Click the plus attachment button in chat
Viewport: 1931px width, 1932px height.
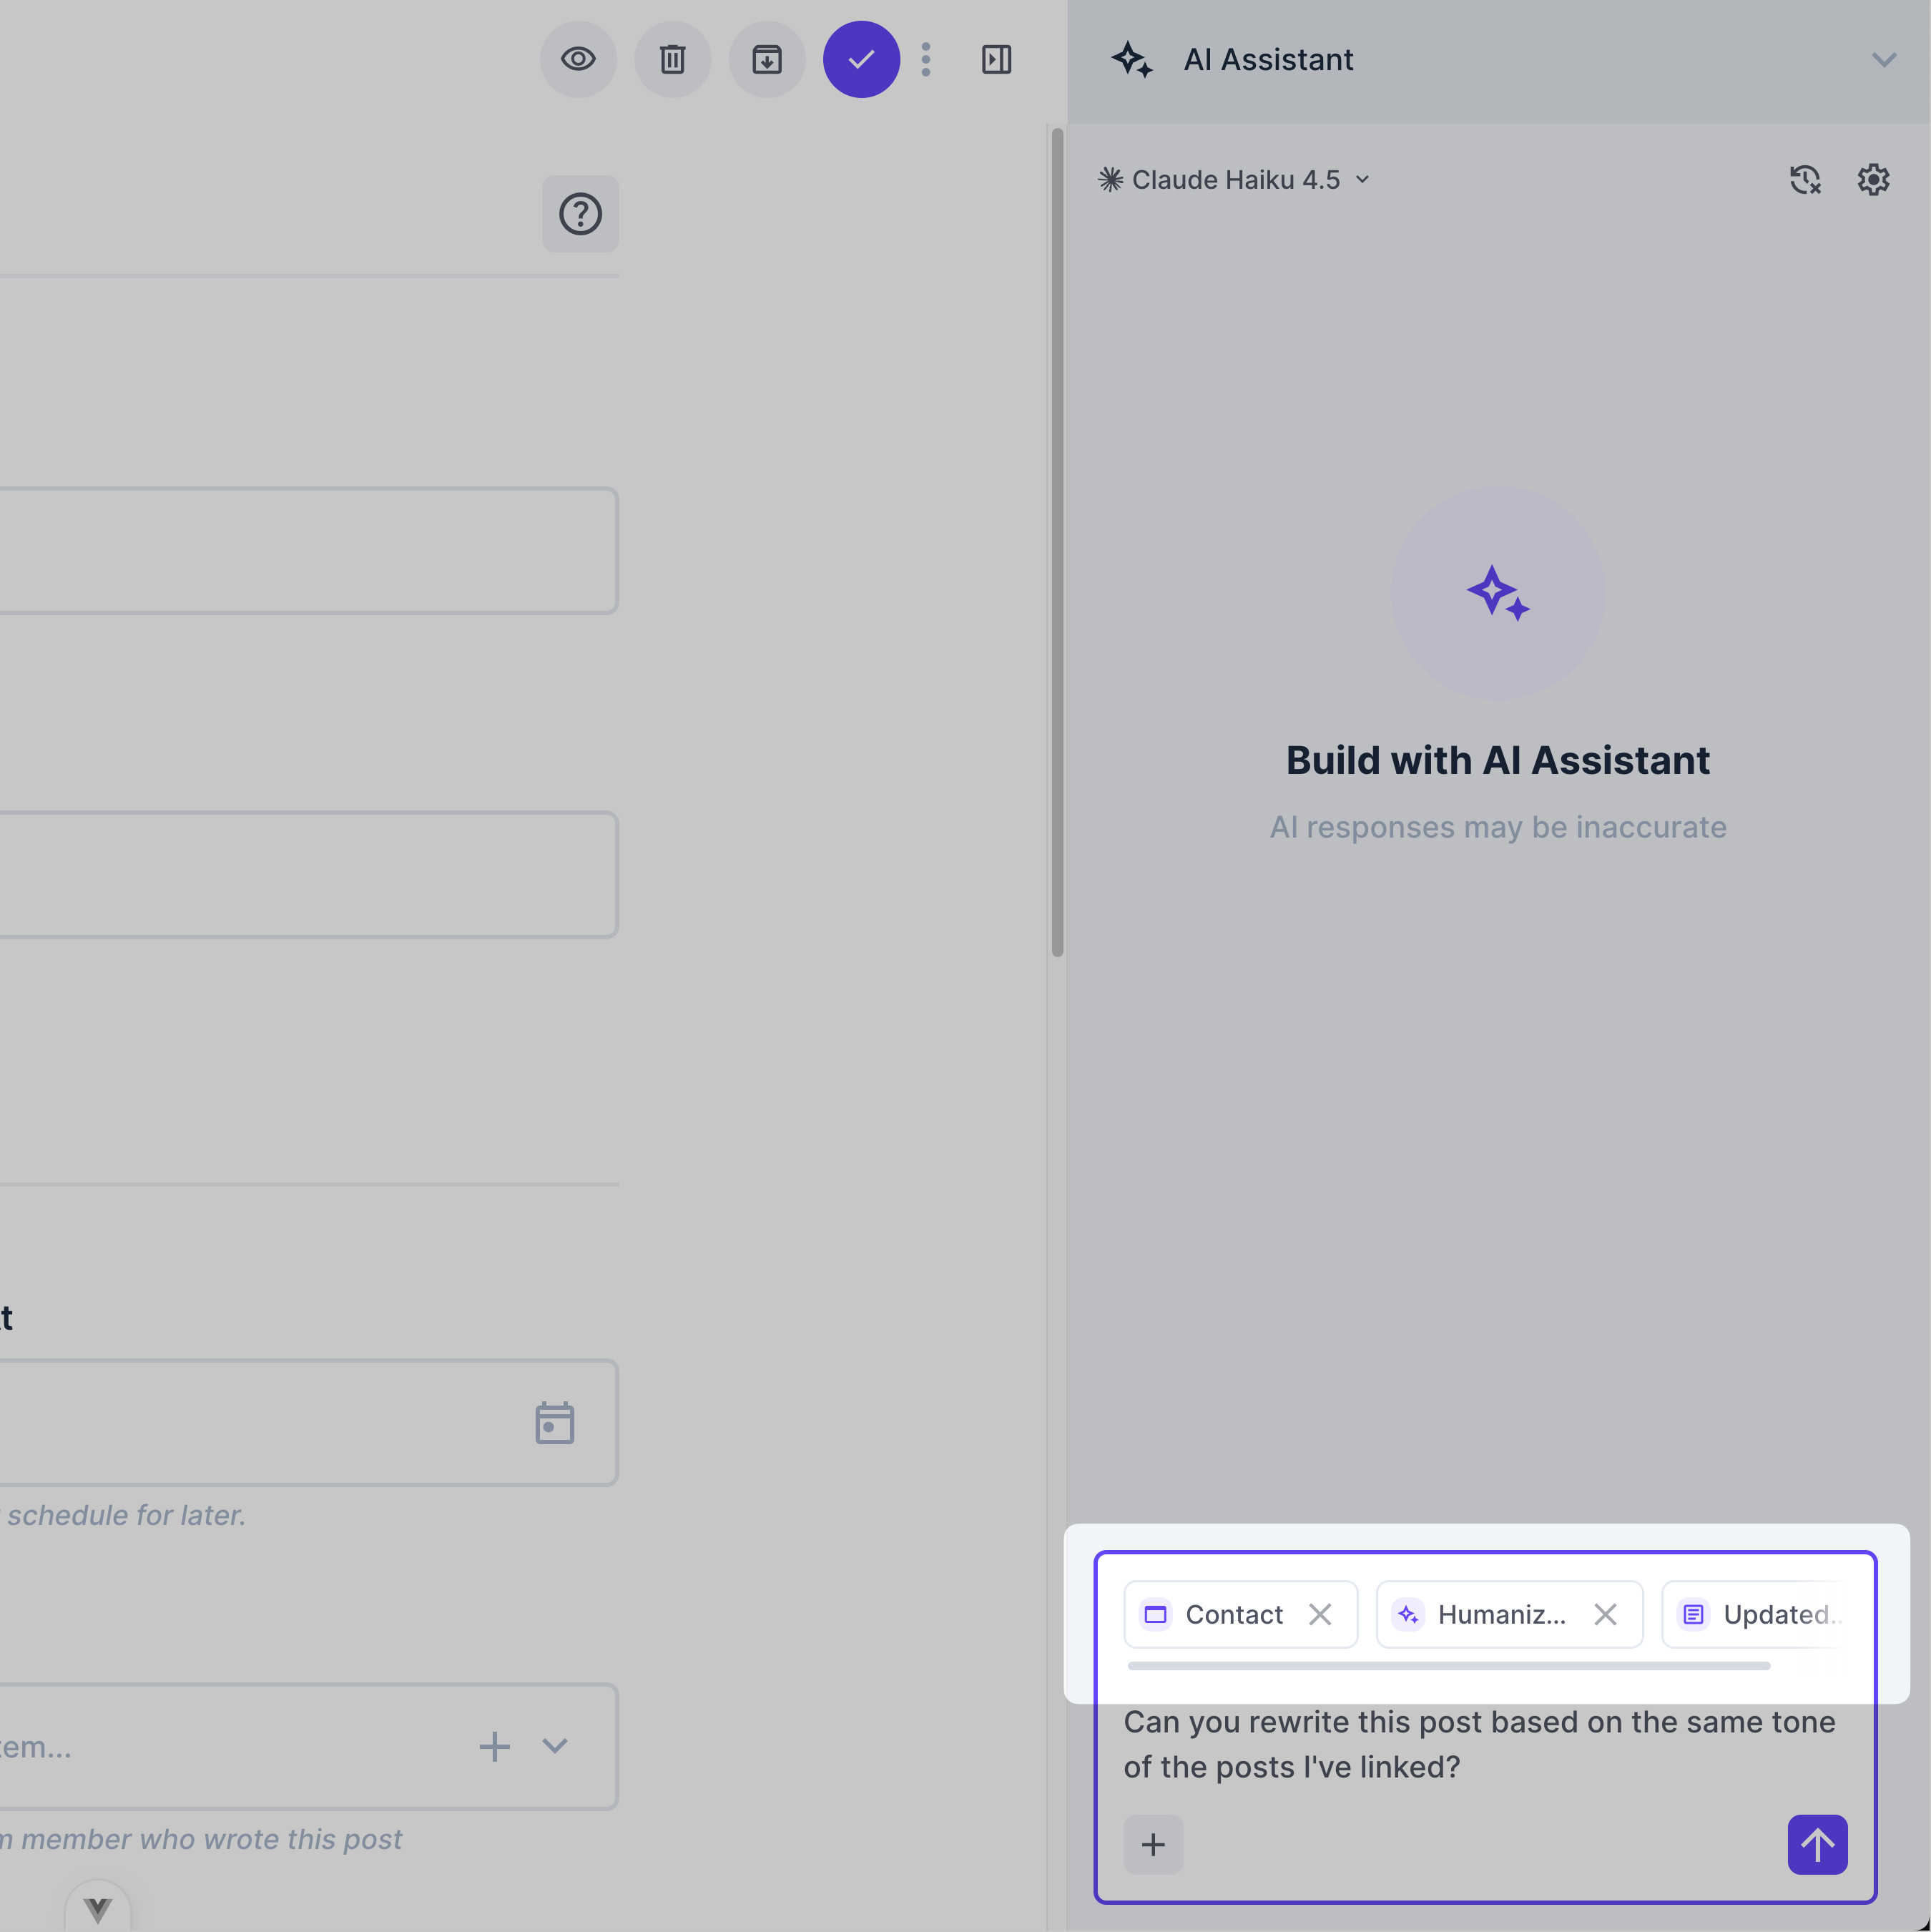[x=1153, y=1845]
